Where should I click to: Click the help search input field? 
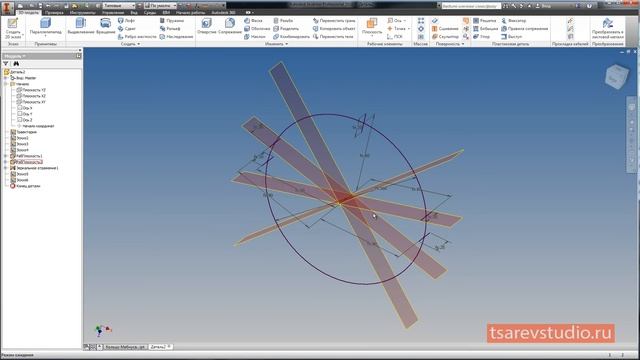pos(471,6)
